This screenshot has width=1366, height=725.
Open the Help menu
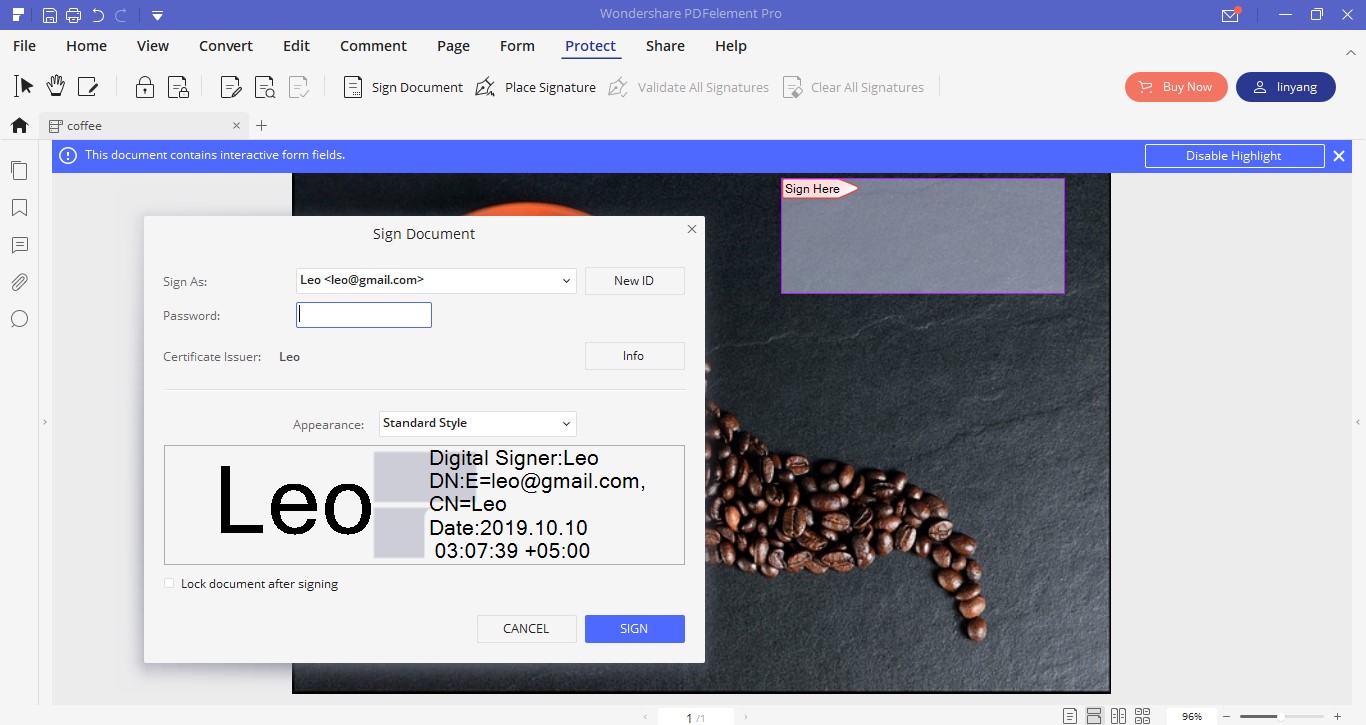(731, 46)
